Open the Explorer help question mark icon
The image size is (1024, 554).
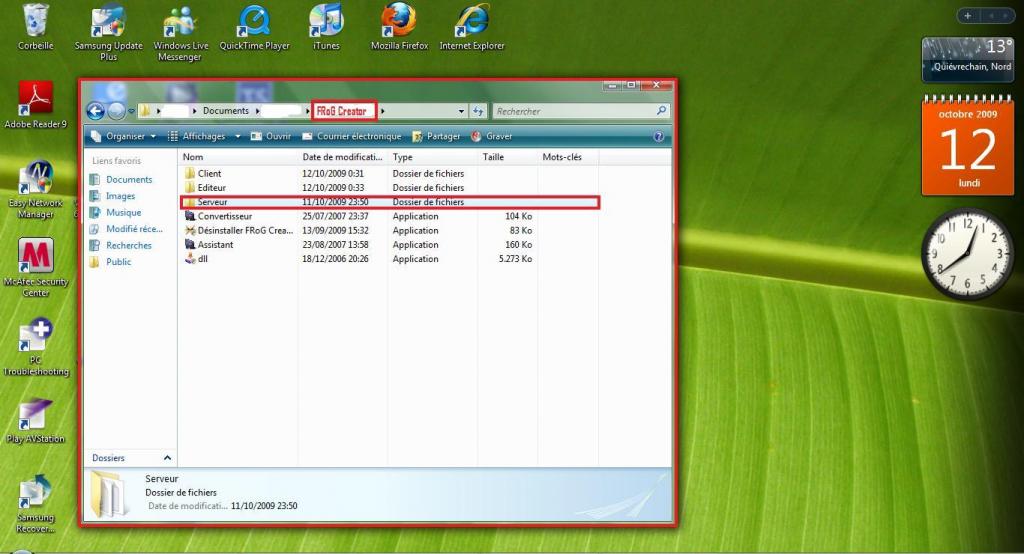658,137
